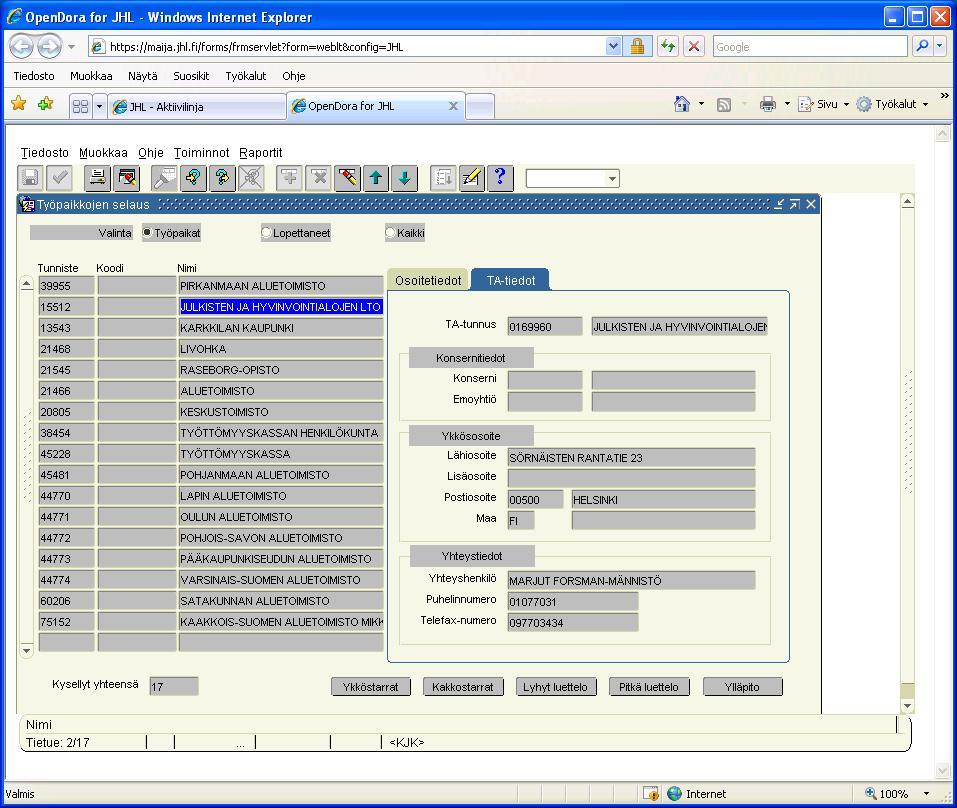Open the tab list dropdown arrow
The height and width of the screenshot is (808, 957).
(x=99, y=106)
